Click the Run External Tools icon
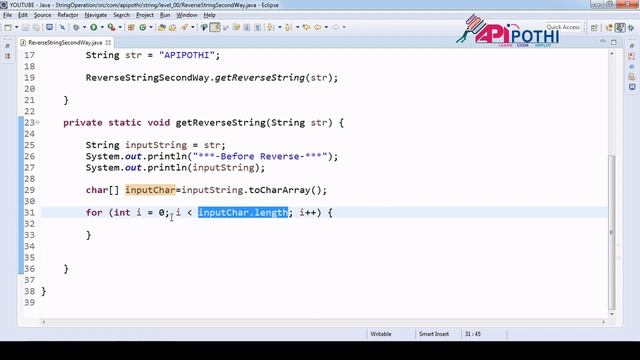The height and width of the screenshot is (360, 640). [x=111, y=27]
